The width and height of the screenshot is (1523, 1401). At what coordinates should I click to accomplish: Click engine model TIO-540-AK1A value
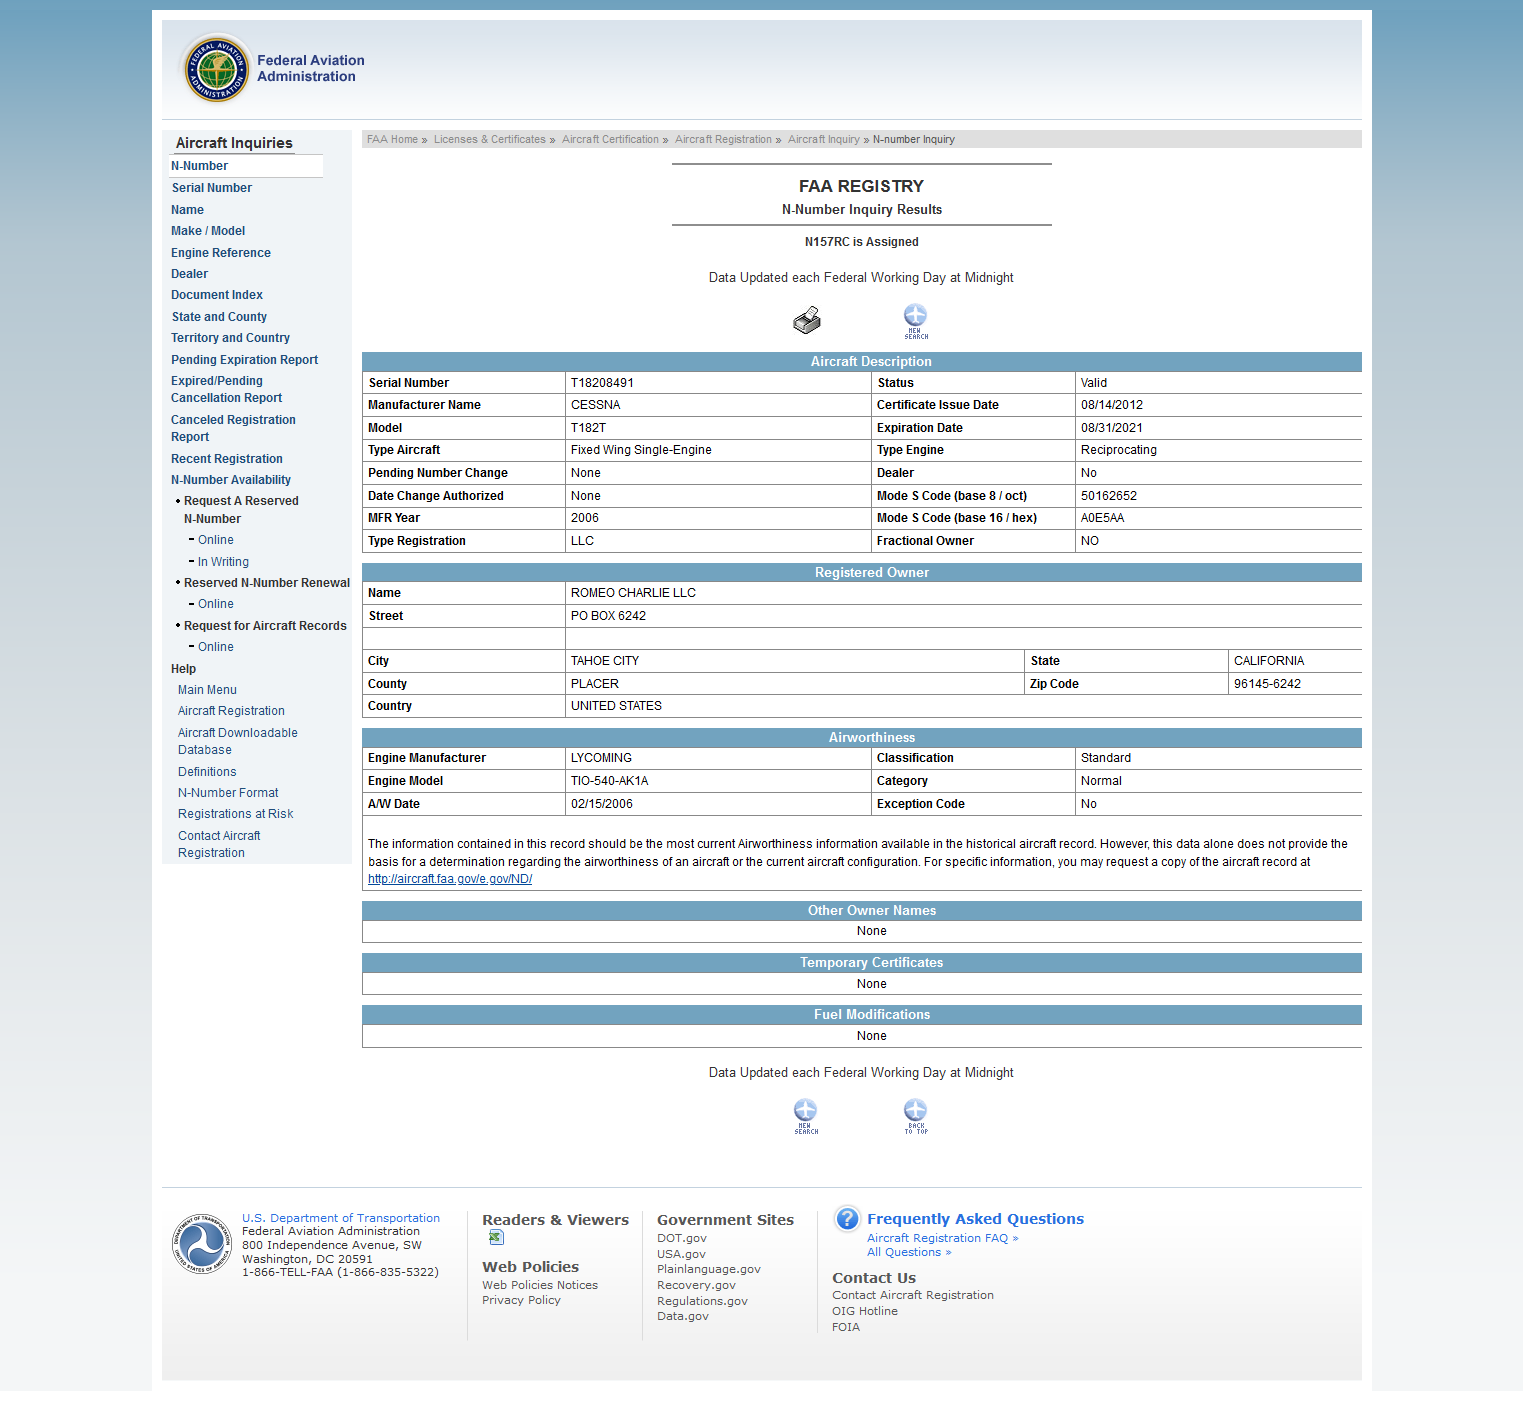(610, 781)
